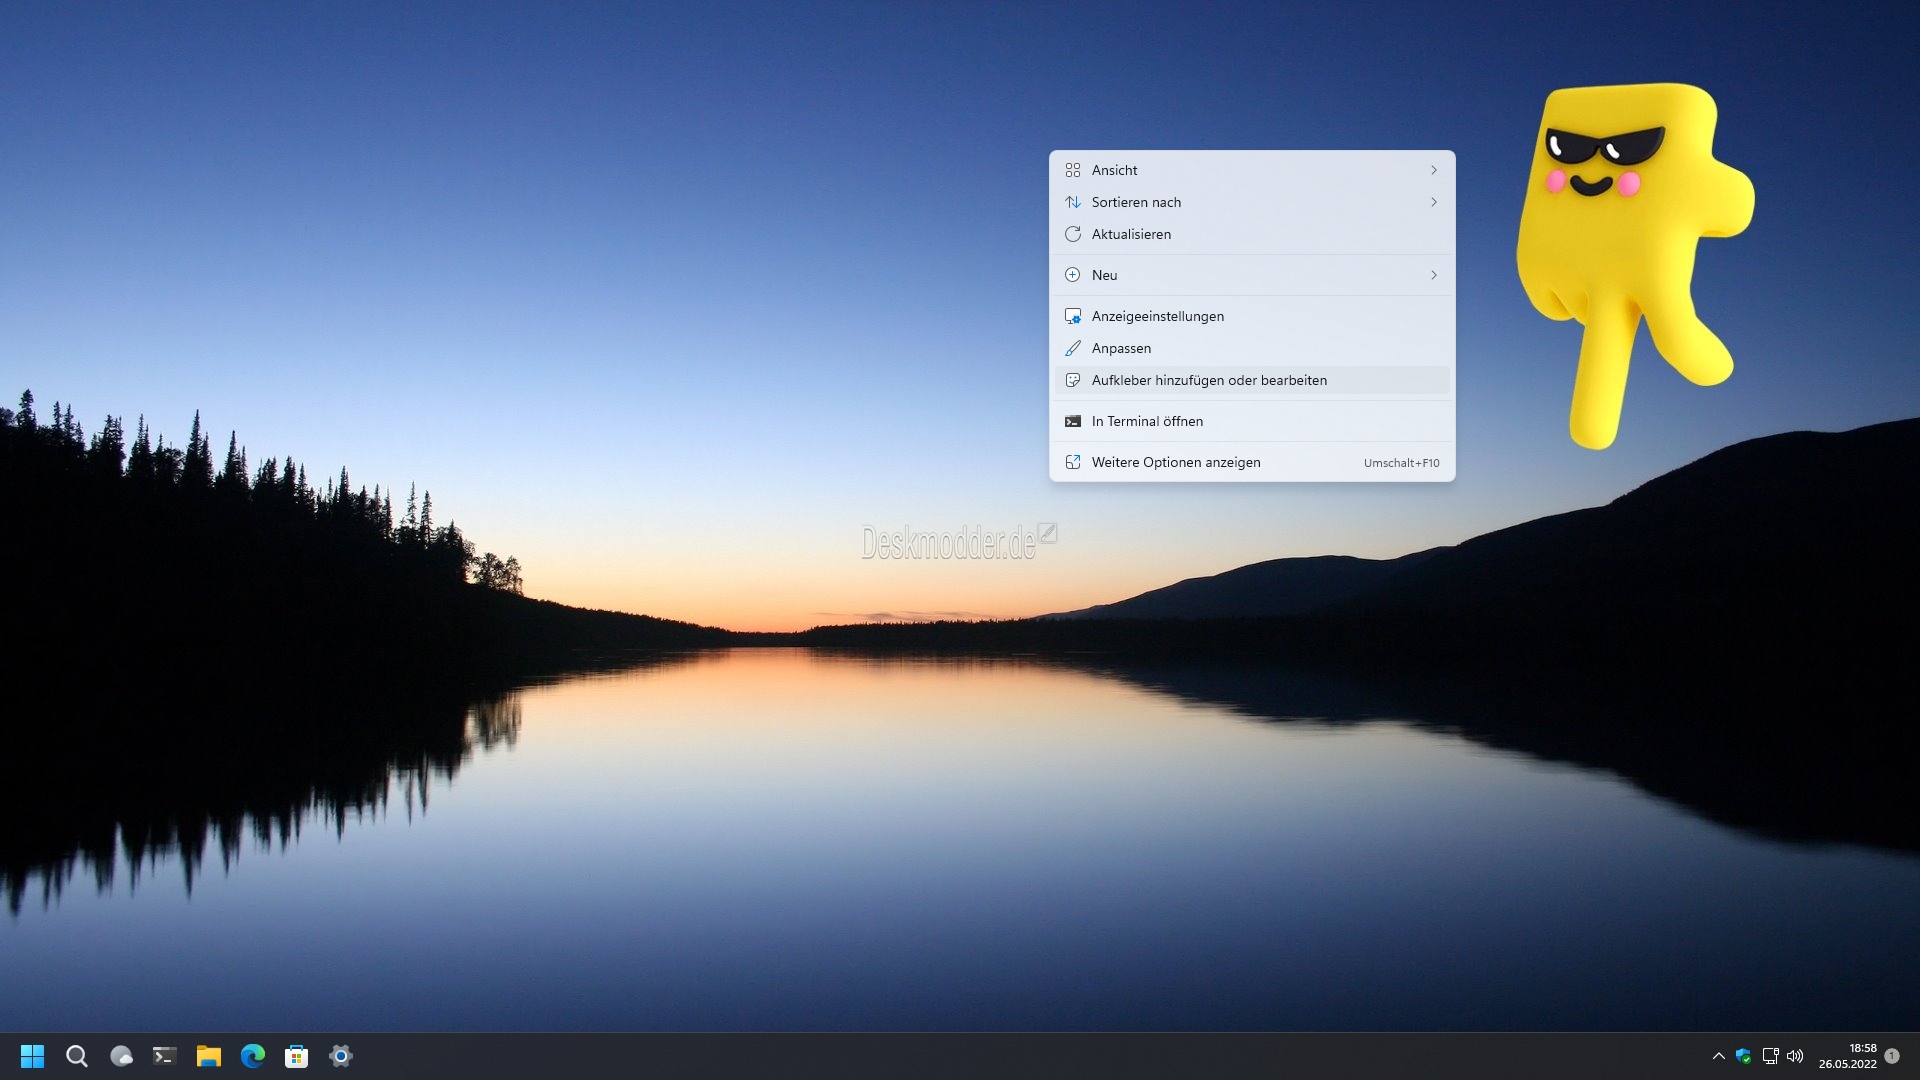The width and height of the screenshot is (1920, 1080).
Task: Click the Neu plus icon
Action: point(1073,275)
